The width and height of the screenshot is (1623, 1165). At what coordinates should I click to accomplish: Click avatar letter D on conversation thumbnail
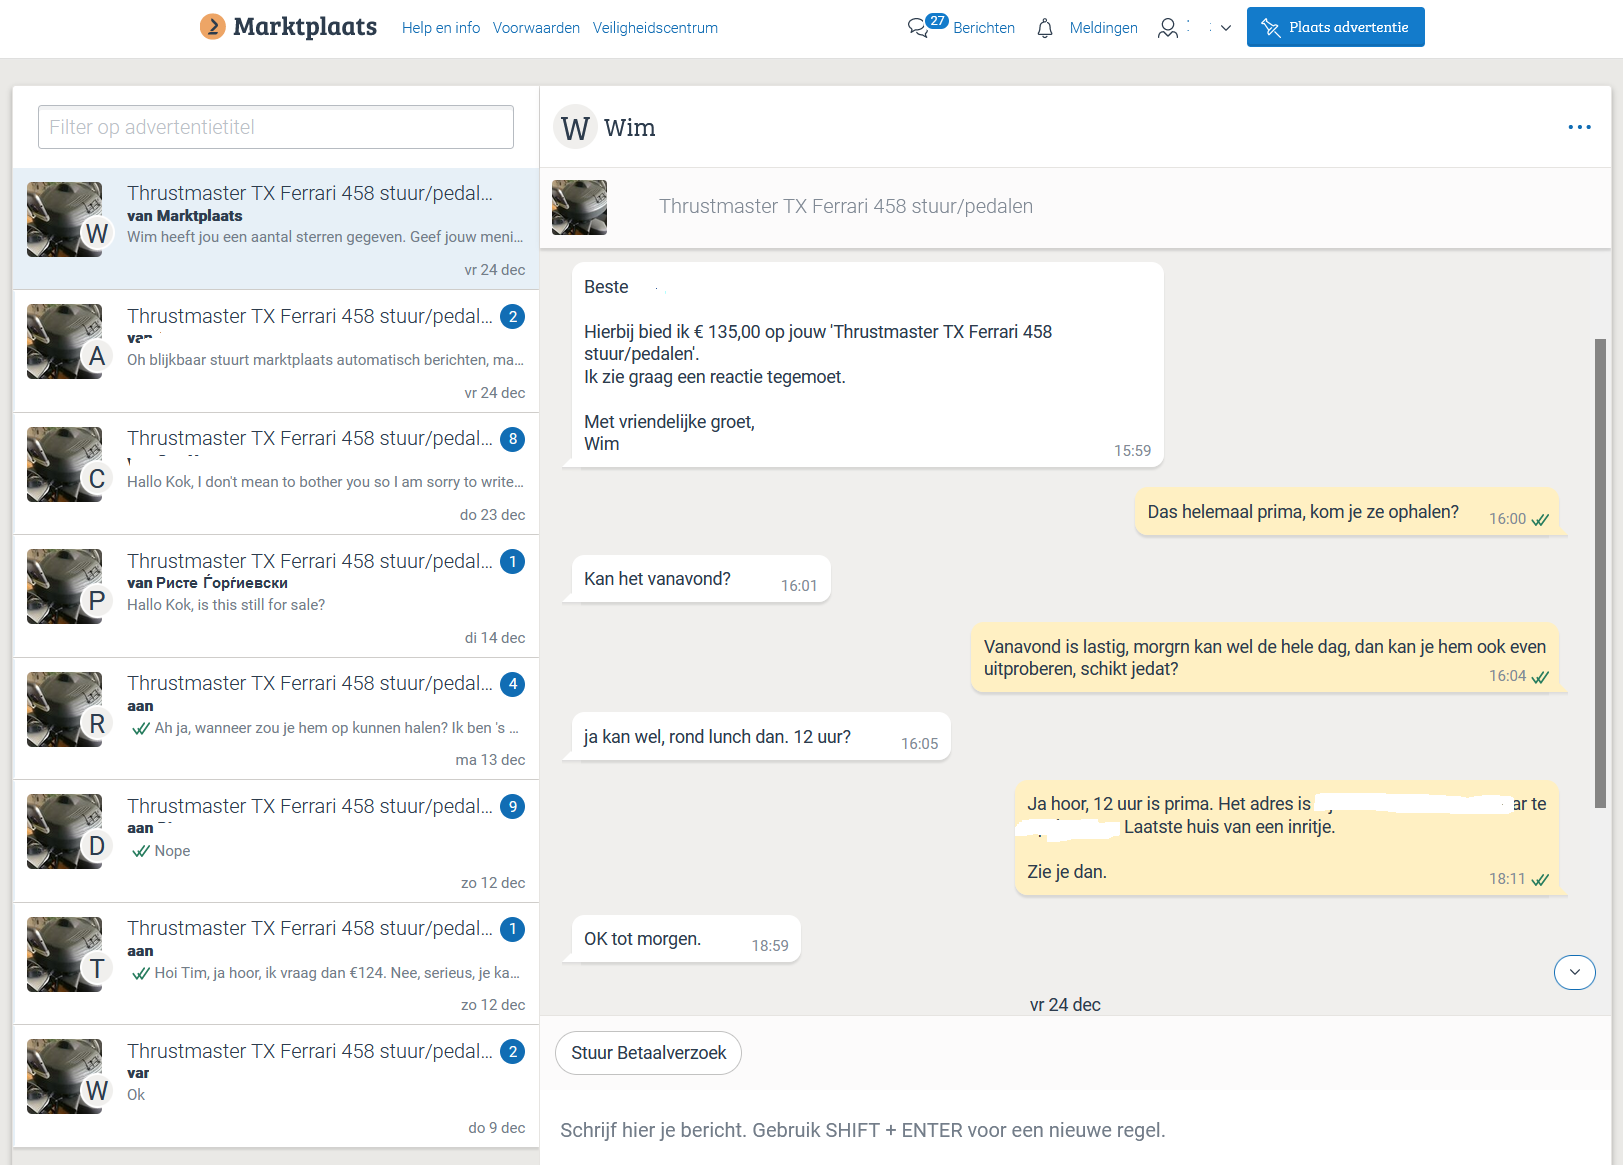coord(97,846)
